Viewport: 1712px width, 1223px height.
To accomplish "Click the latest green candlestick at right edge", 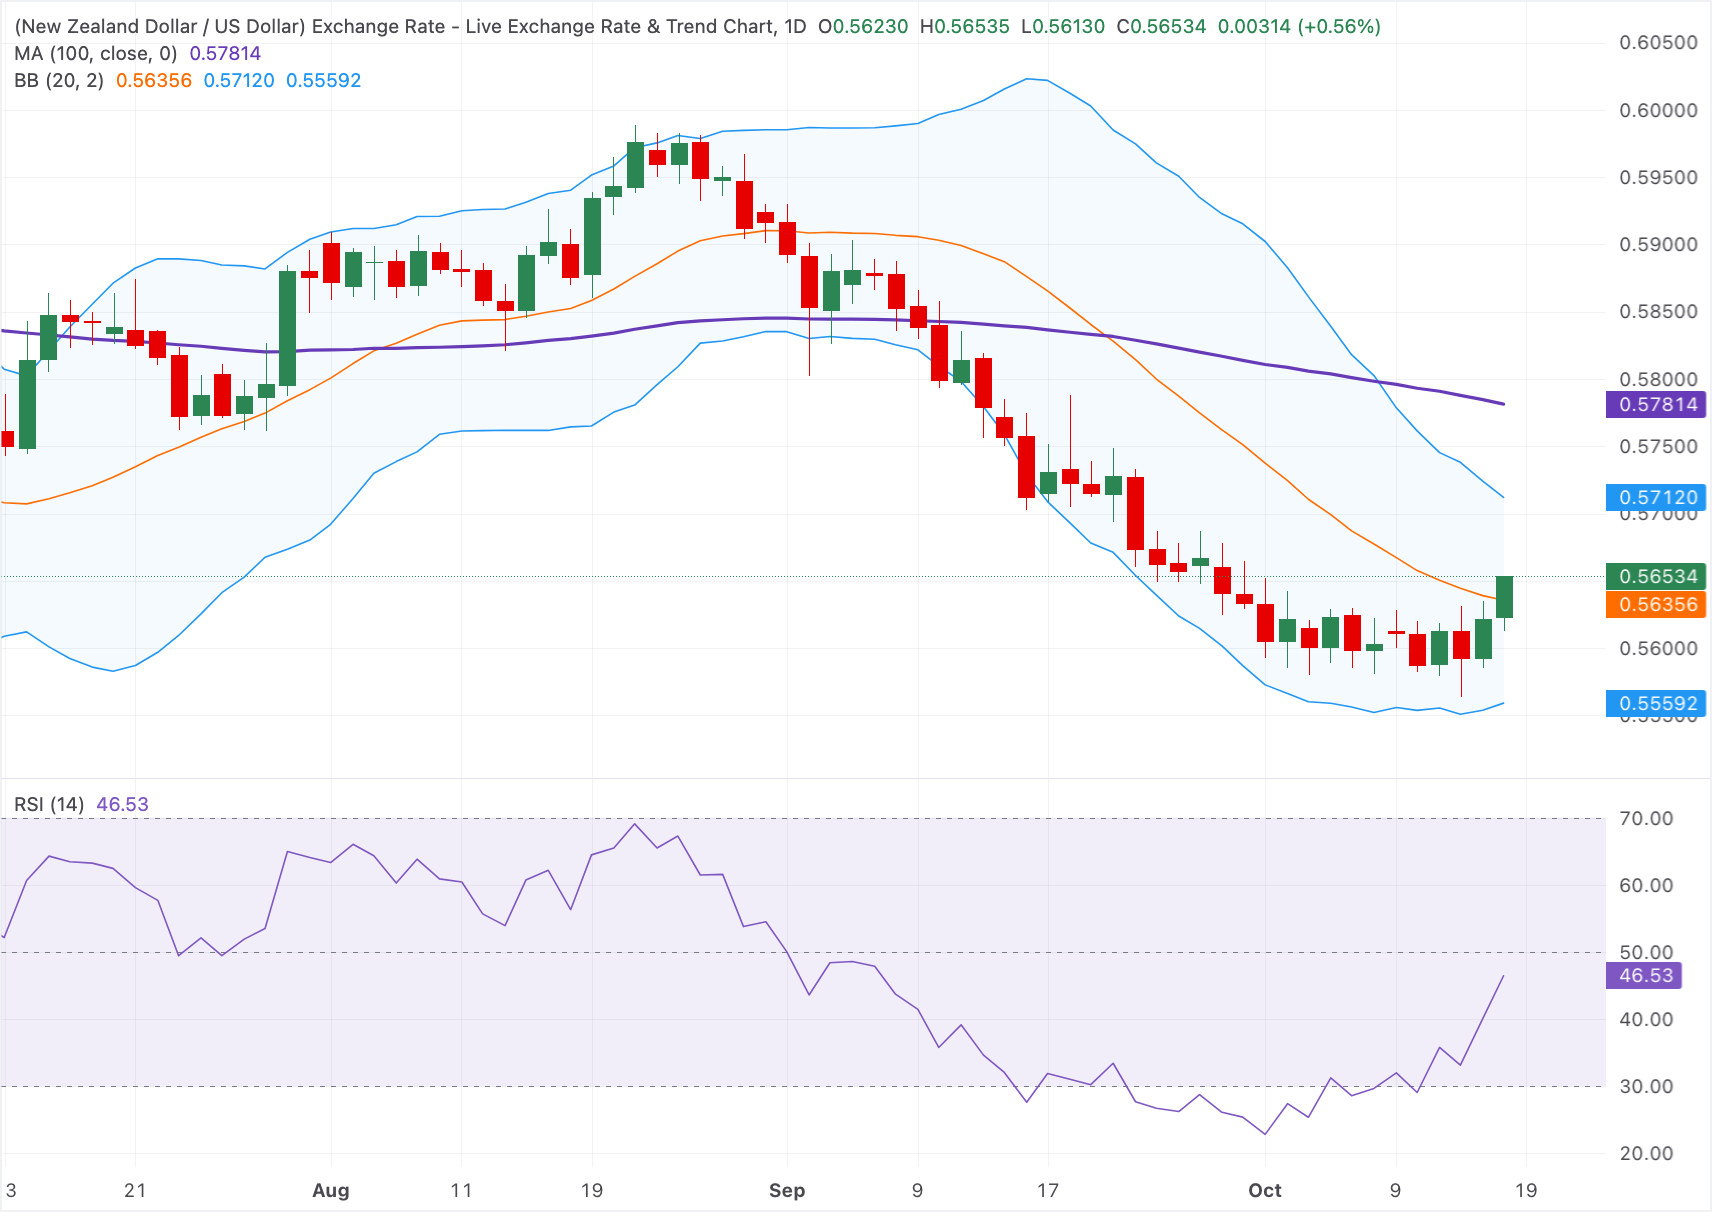I will tap(1504, 597).
